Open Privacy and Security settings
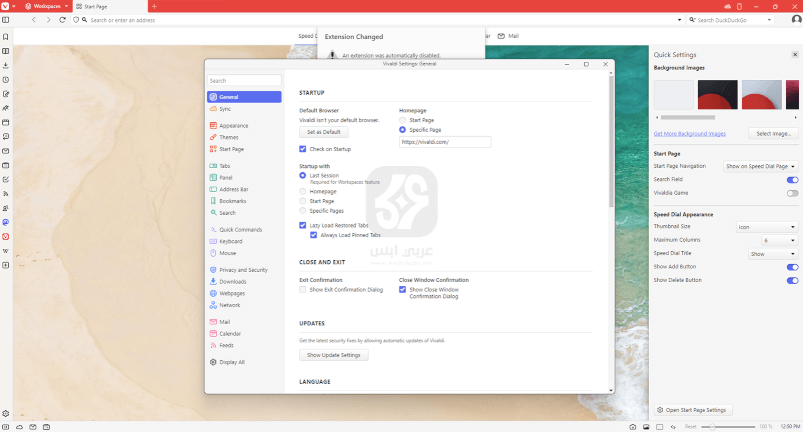The height and width of the screenshot is (432, 803). tap(243, 270)
